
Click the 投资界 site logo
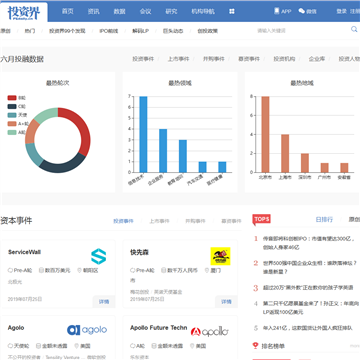coord(23,13)
